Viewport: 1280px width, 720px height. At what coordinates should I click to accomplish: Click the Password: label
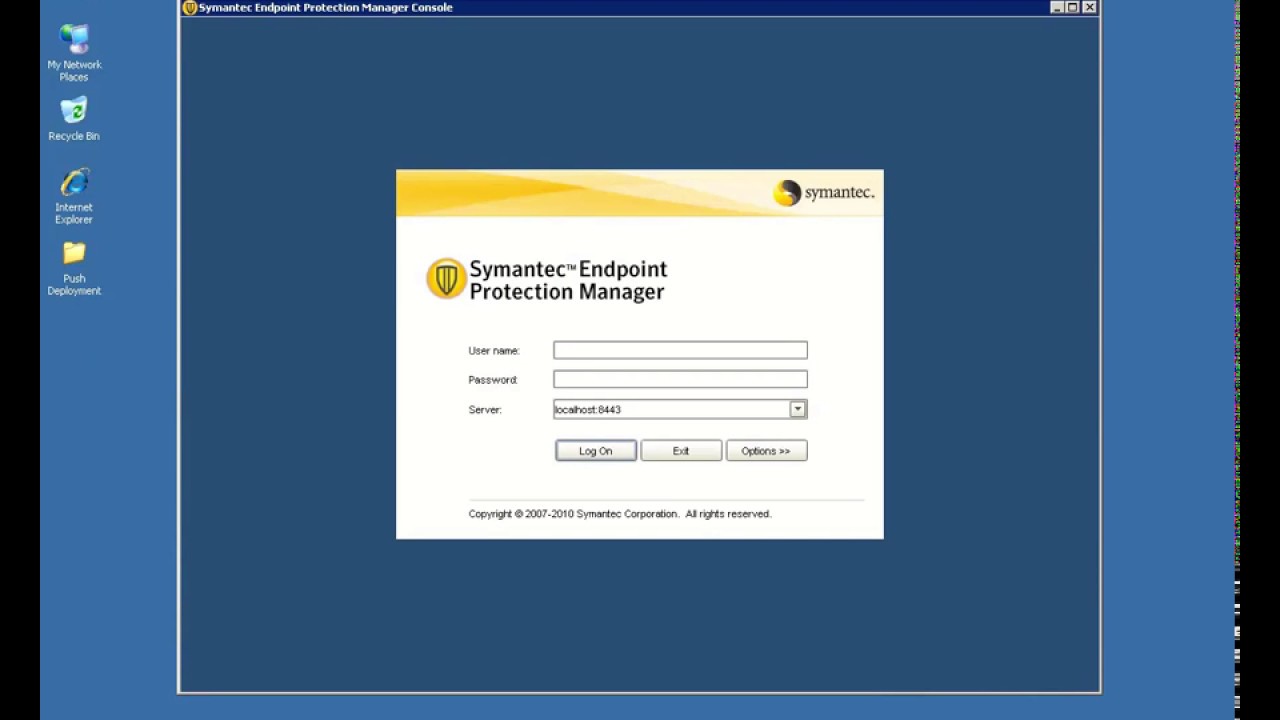pyautogui.click(x=493, y=380)
